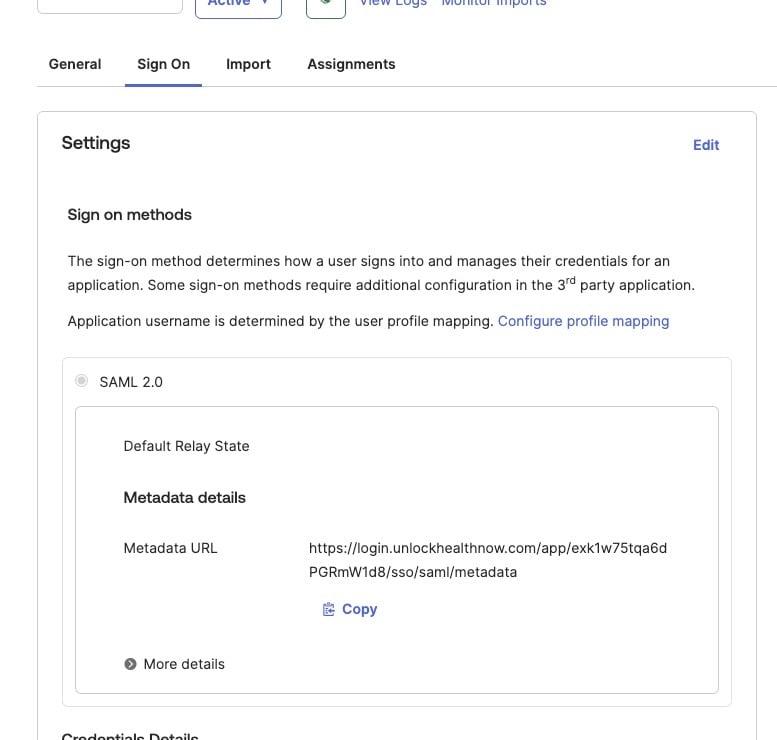Click the SAML 2.0 label
The image size is (777, 740).
131,382
